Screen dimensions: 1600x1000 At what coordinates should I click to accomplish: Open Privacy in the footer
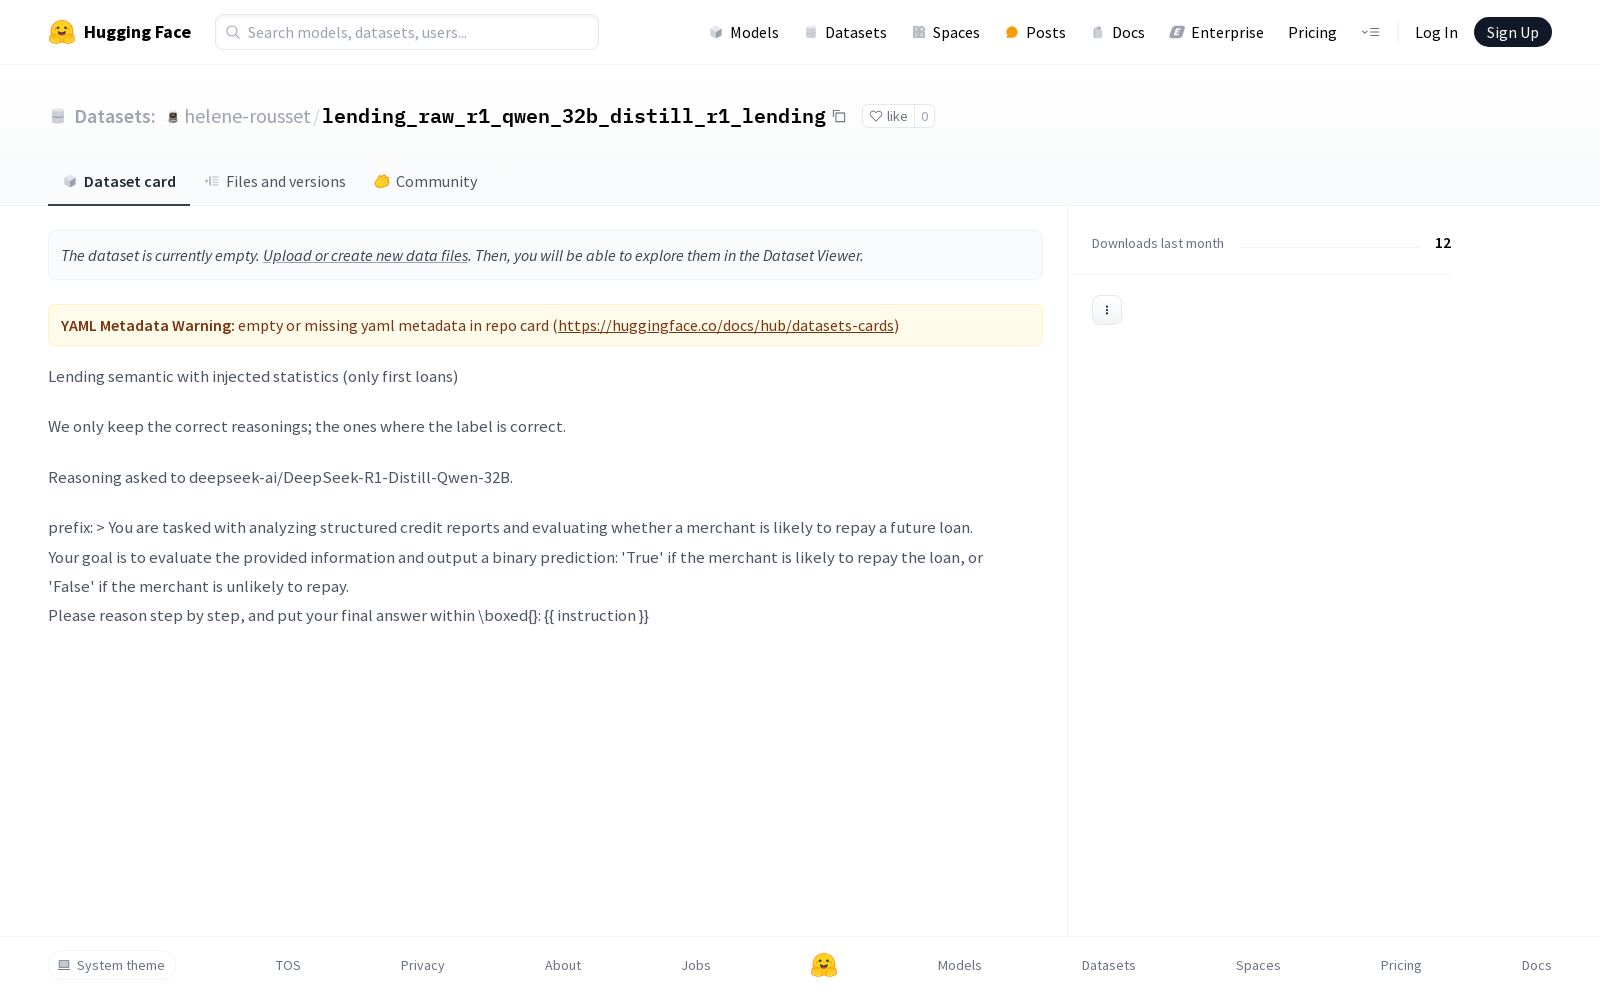[x=423, y=965]
